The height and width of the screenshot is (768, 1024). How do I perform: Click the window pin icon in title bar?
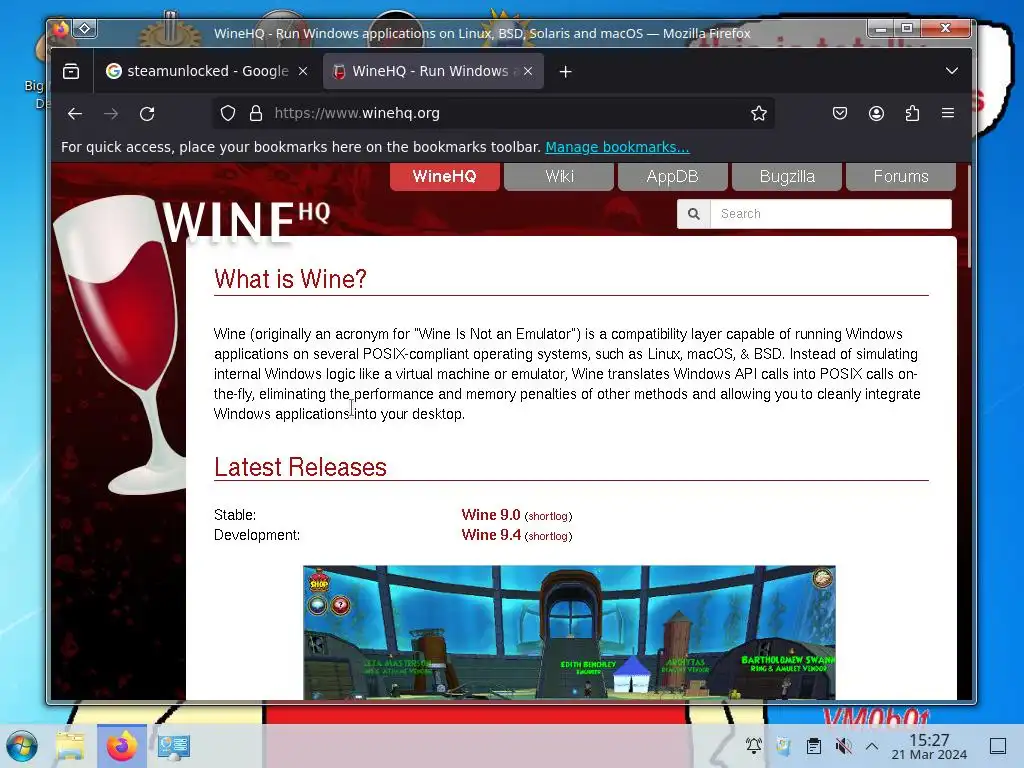pos(85,29)
